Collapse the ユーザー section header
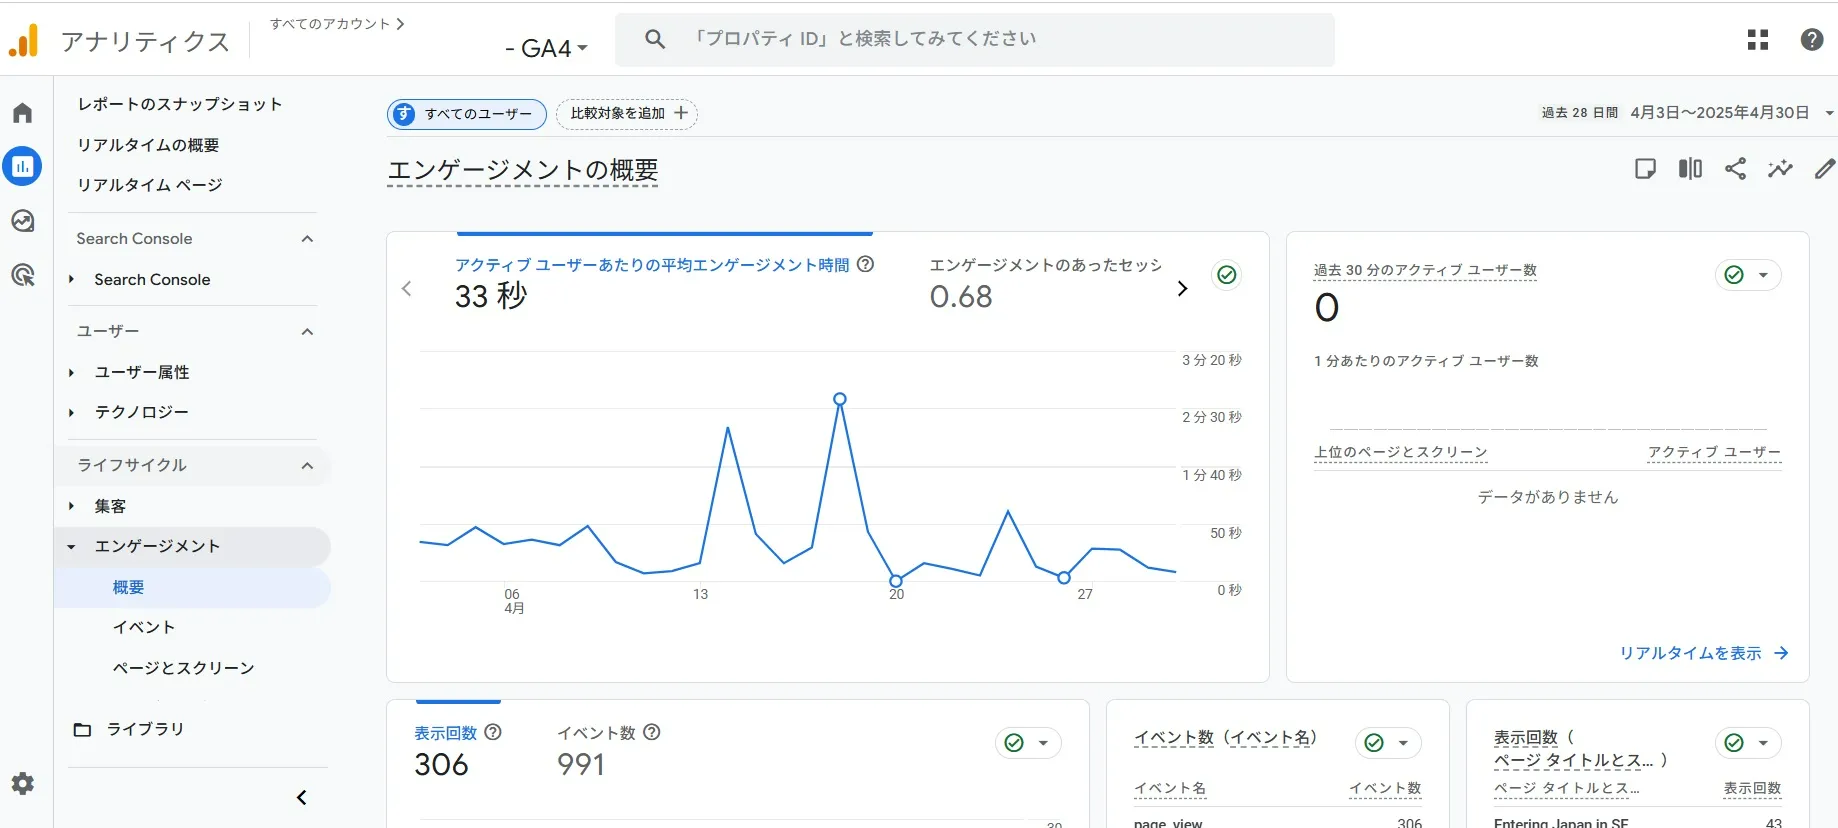This screenshot has height=828, width=1838. (x=308, y=331)
